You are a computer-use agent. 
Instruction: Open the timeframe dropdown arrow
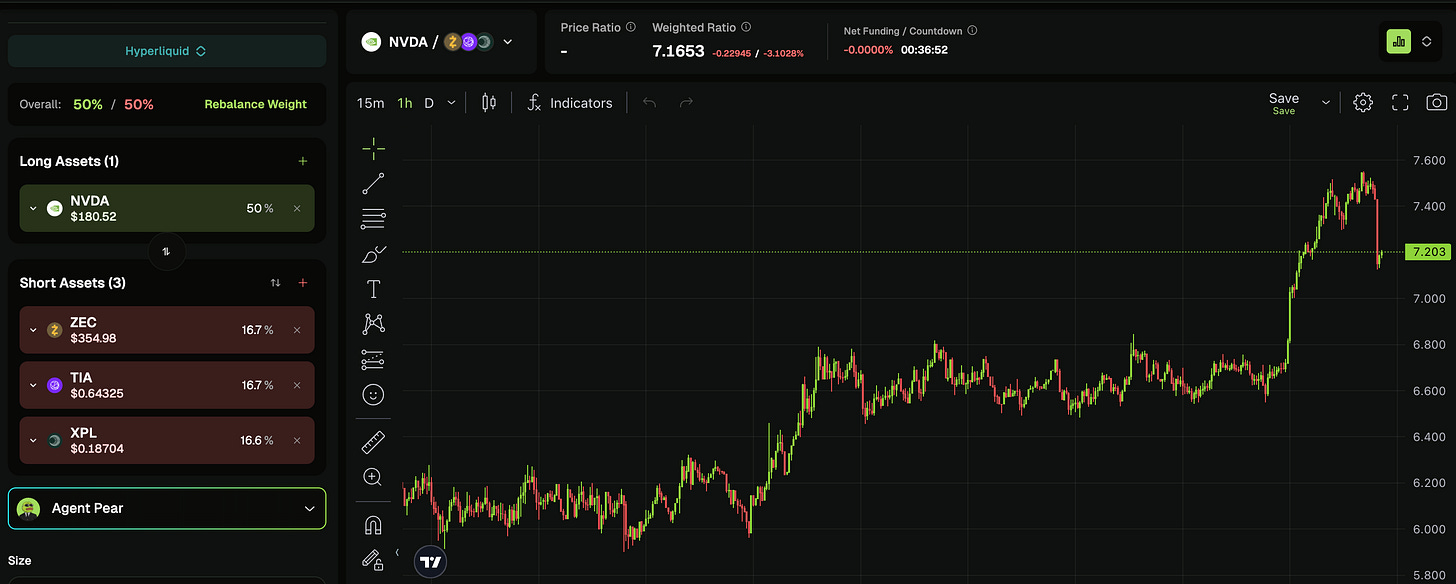pyautogui.click(x=452, y=103)
